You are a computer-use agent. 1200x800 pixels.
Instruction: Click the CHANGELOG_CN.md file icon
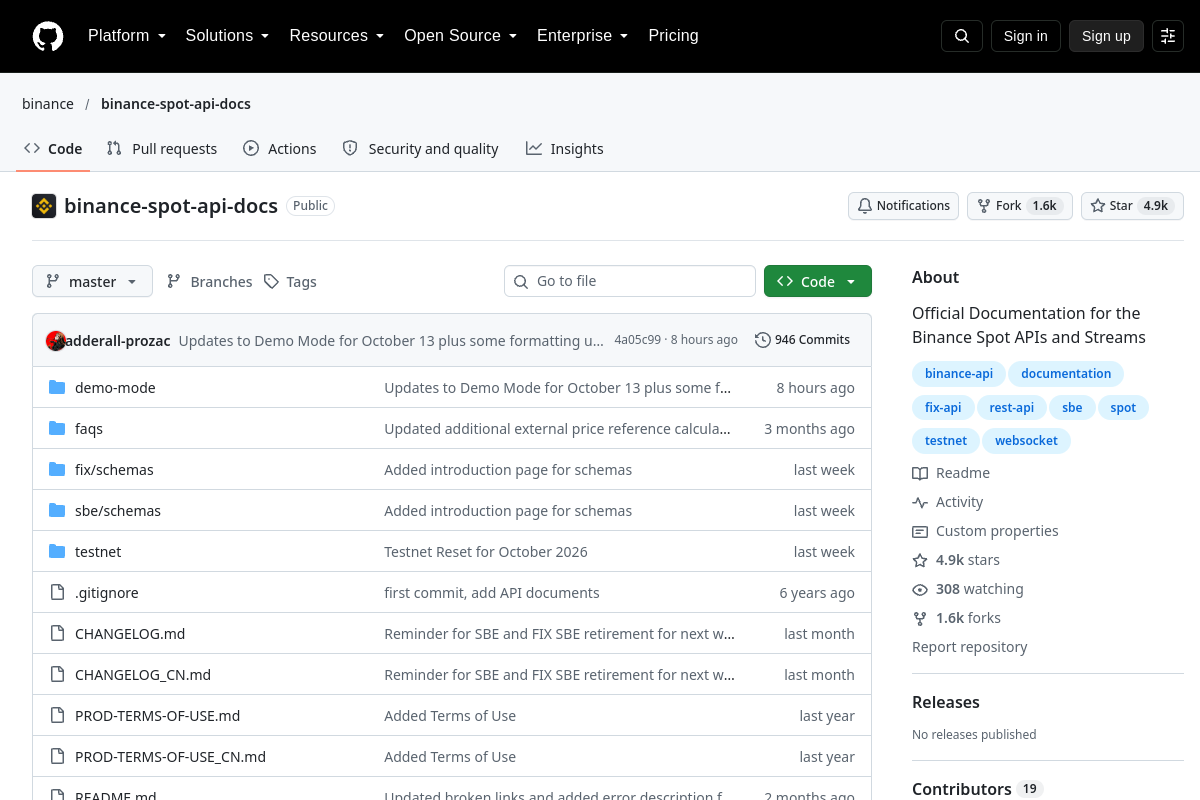pos(57,675)
